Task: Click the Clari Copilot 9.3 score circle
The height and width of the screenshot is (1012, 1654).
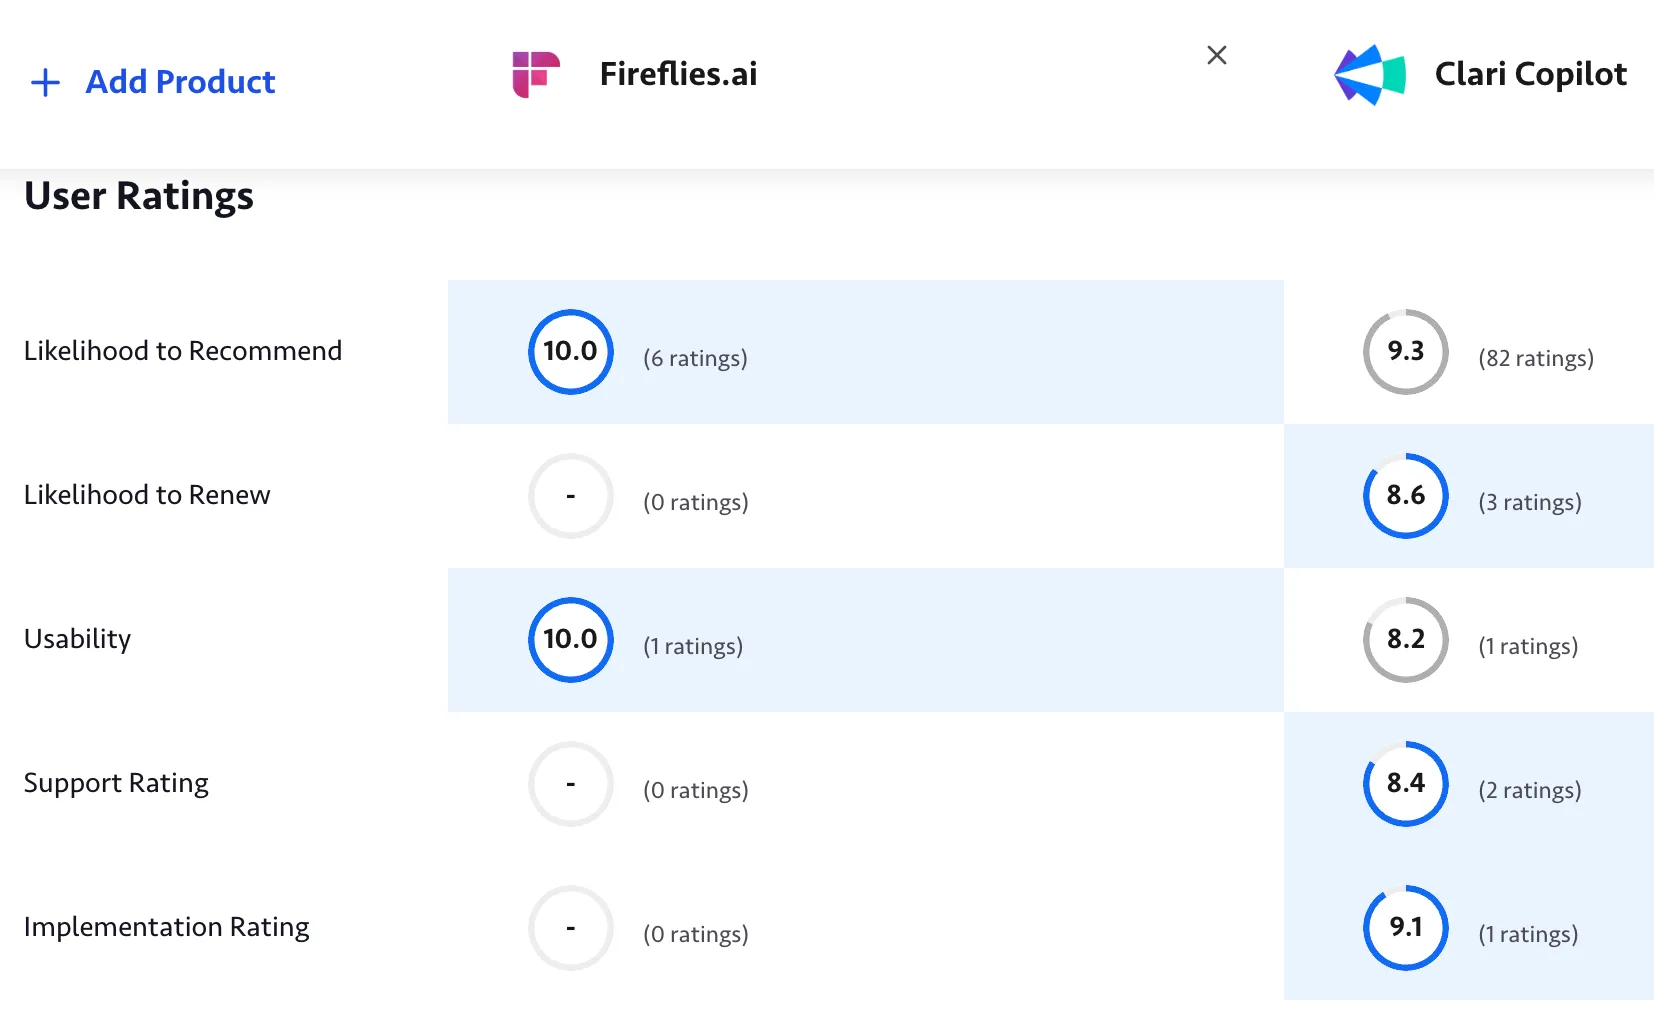Action: (1405, 352)
